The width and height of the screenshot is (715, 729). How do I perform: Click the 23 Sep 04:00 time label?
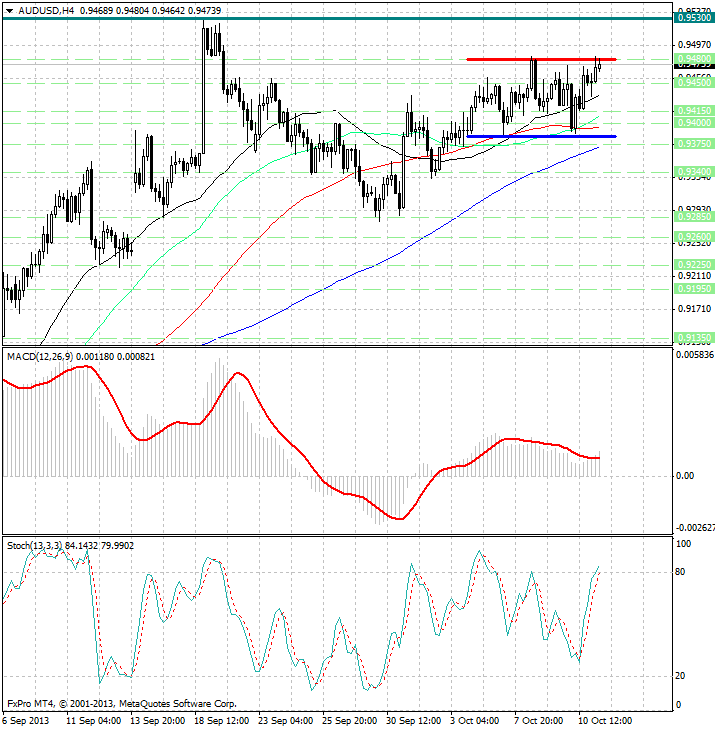(285, 721)
